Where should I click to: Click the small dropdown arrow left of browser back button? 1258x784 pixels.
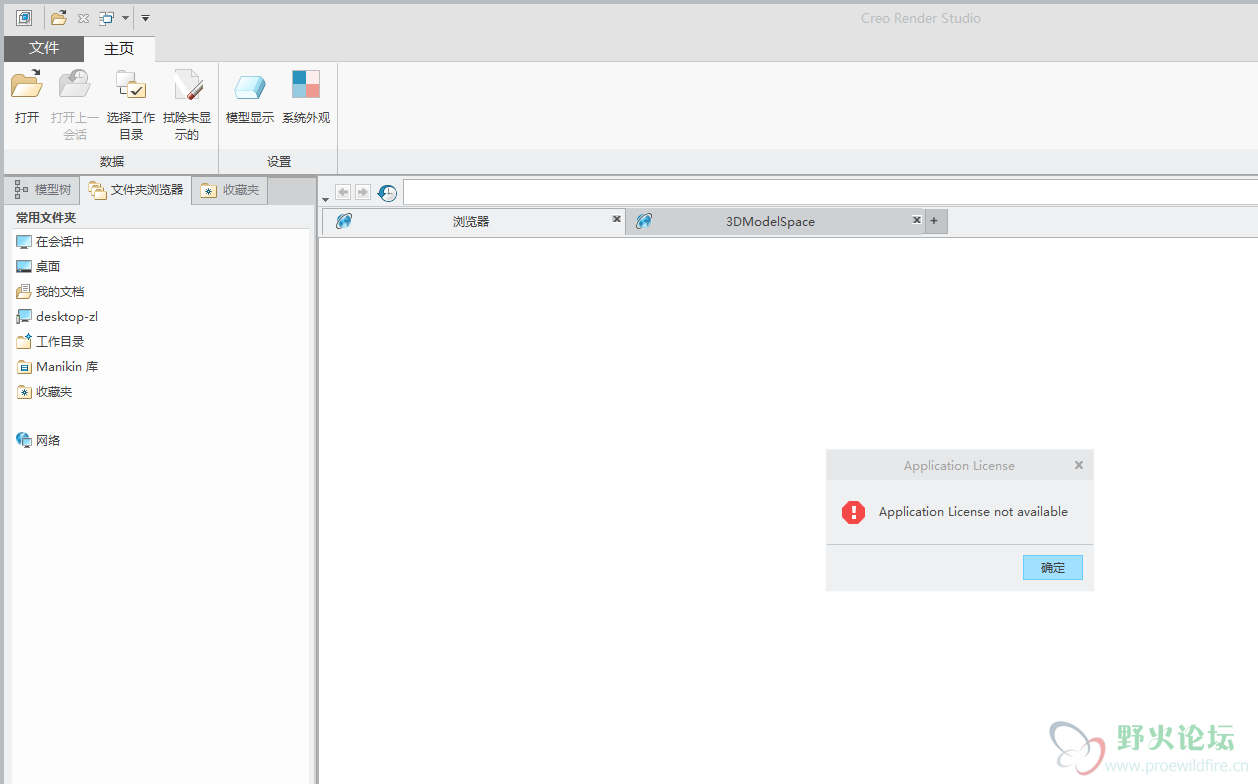(x=325, y=200)
